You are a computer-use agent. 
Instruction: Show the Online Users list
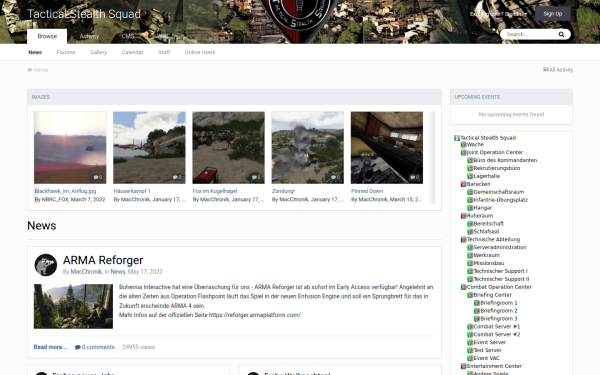pos(200,52)
